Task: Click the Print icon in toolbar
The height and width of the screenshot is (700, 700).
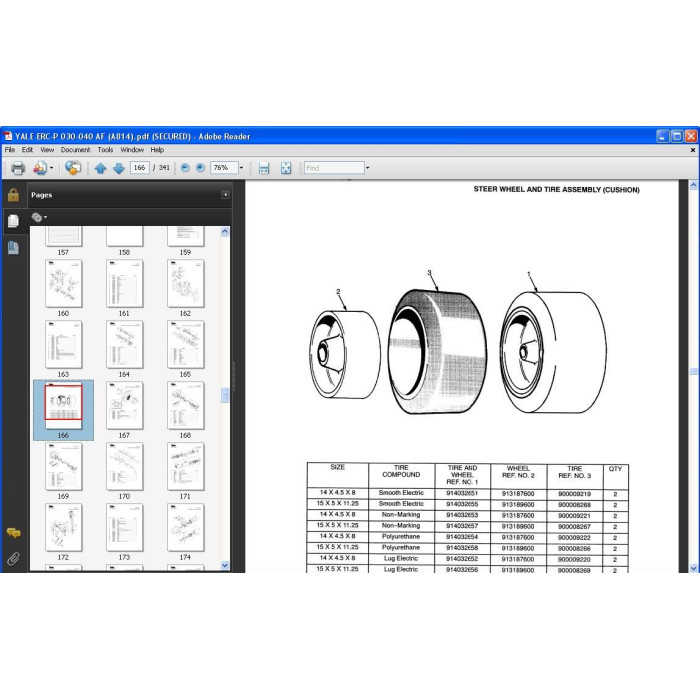Action: 18,168
